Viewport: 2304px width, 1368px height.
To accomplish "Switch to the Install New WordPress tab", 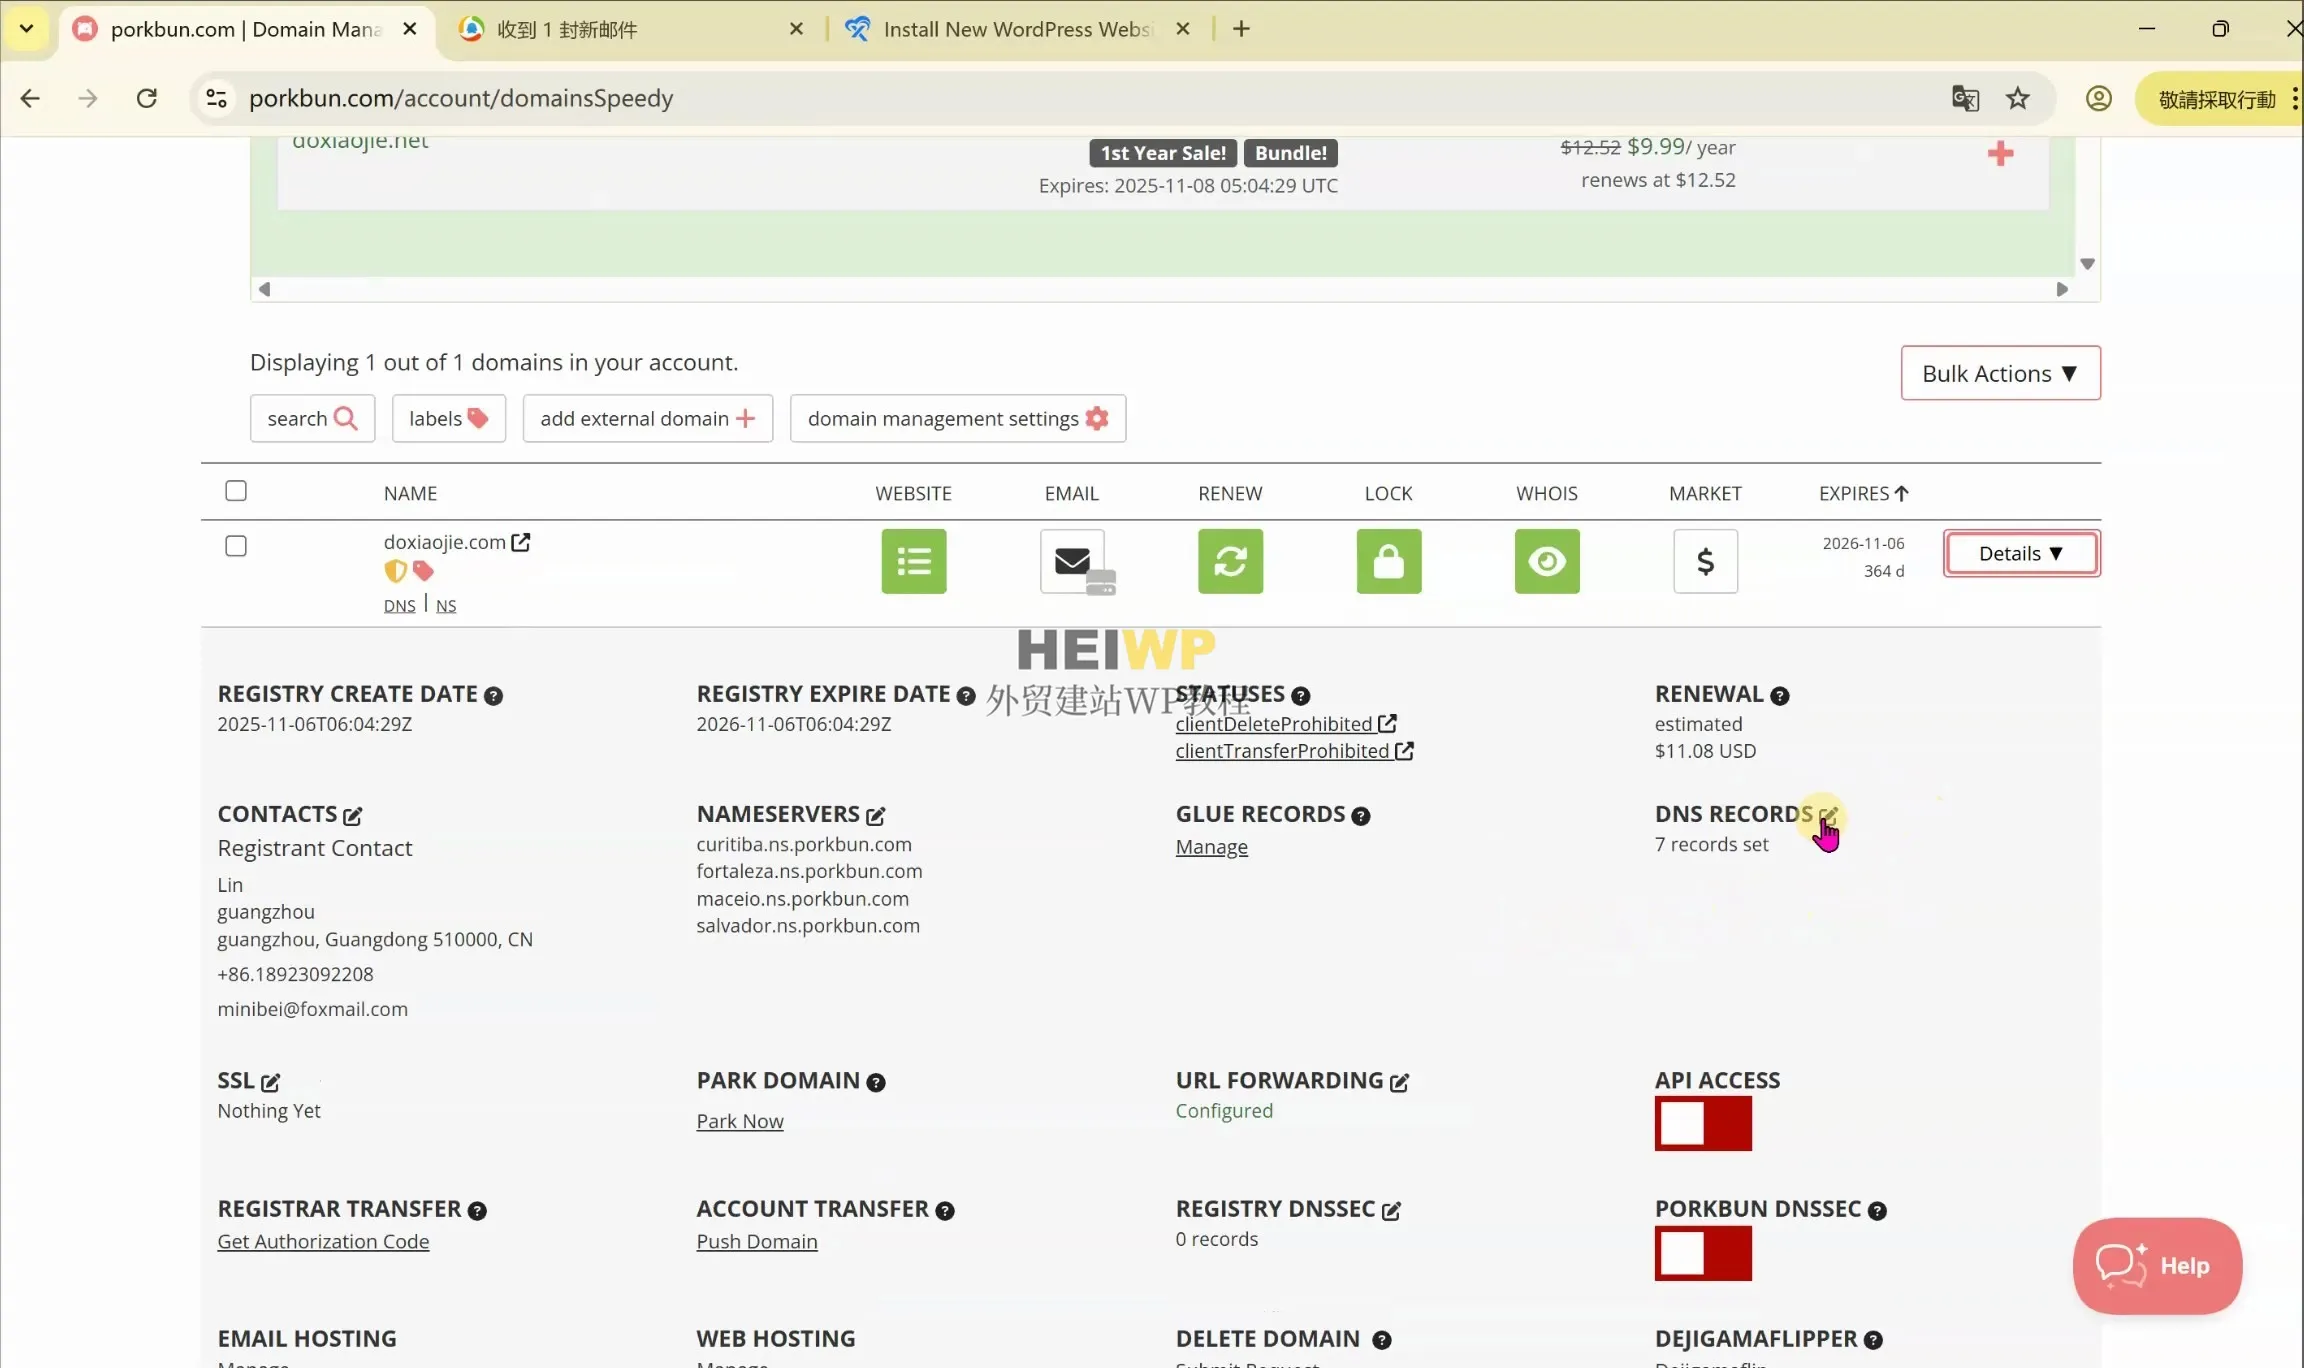I will click(x=1015, y=29).
